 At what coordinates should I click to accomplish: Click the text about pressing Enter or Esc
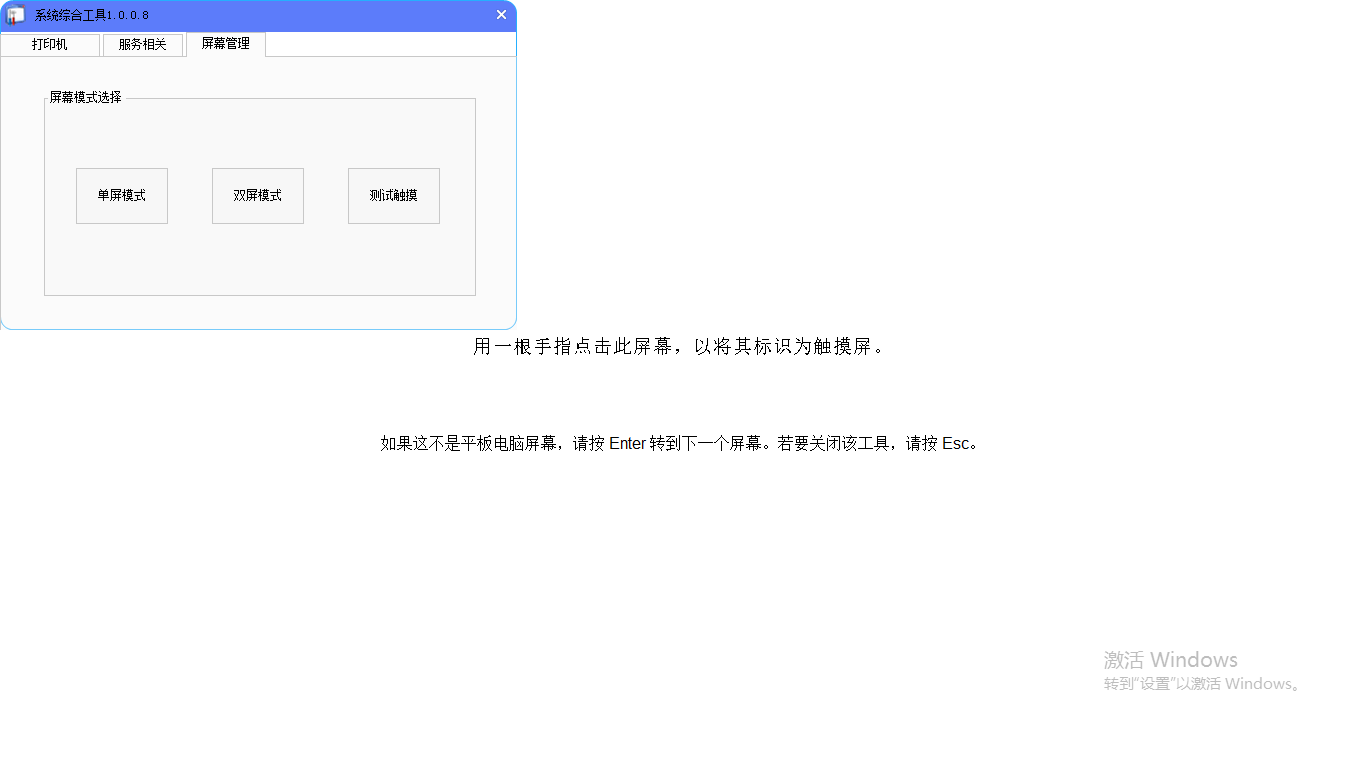click(x=679, y=443)
